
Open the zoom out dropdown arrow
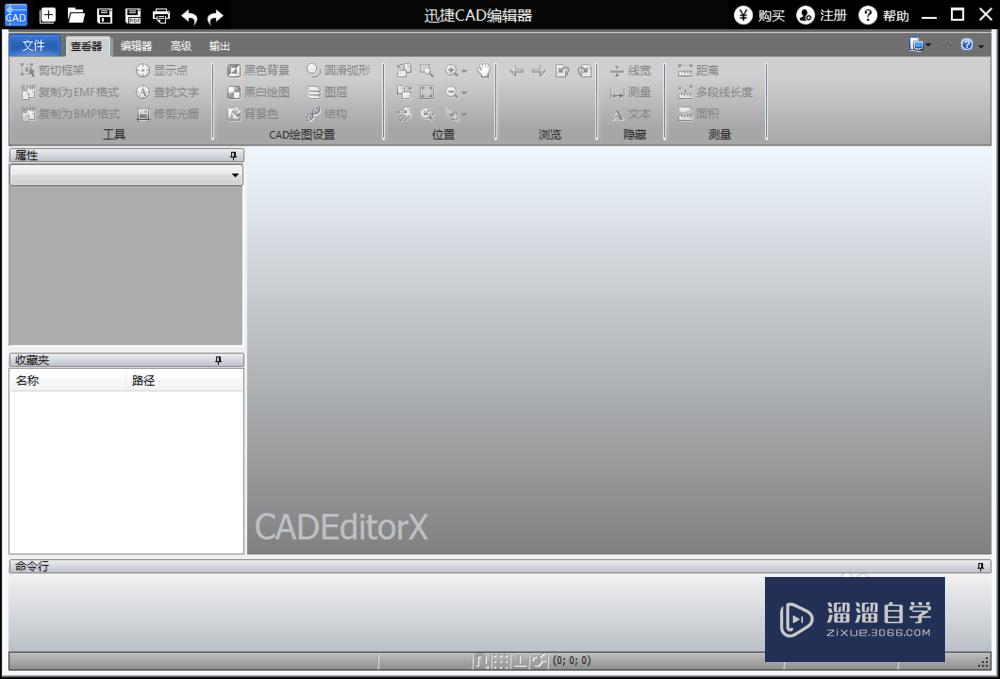pos(464,93)
